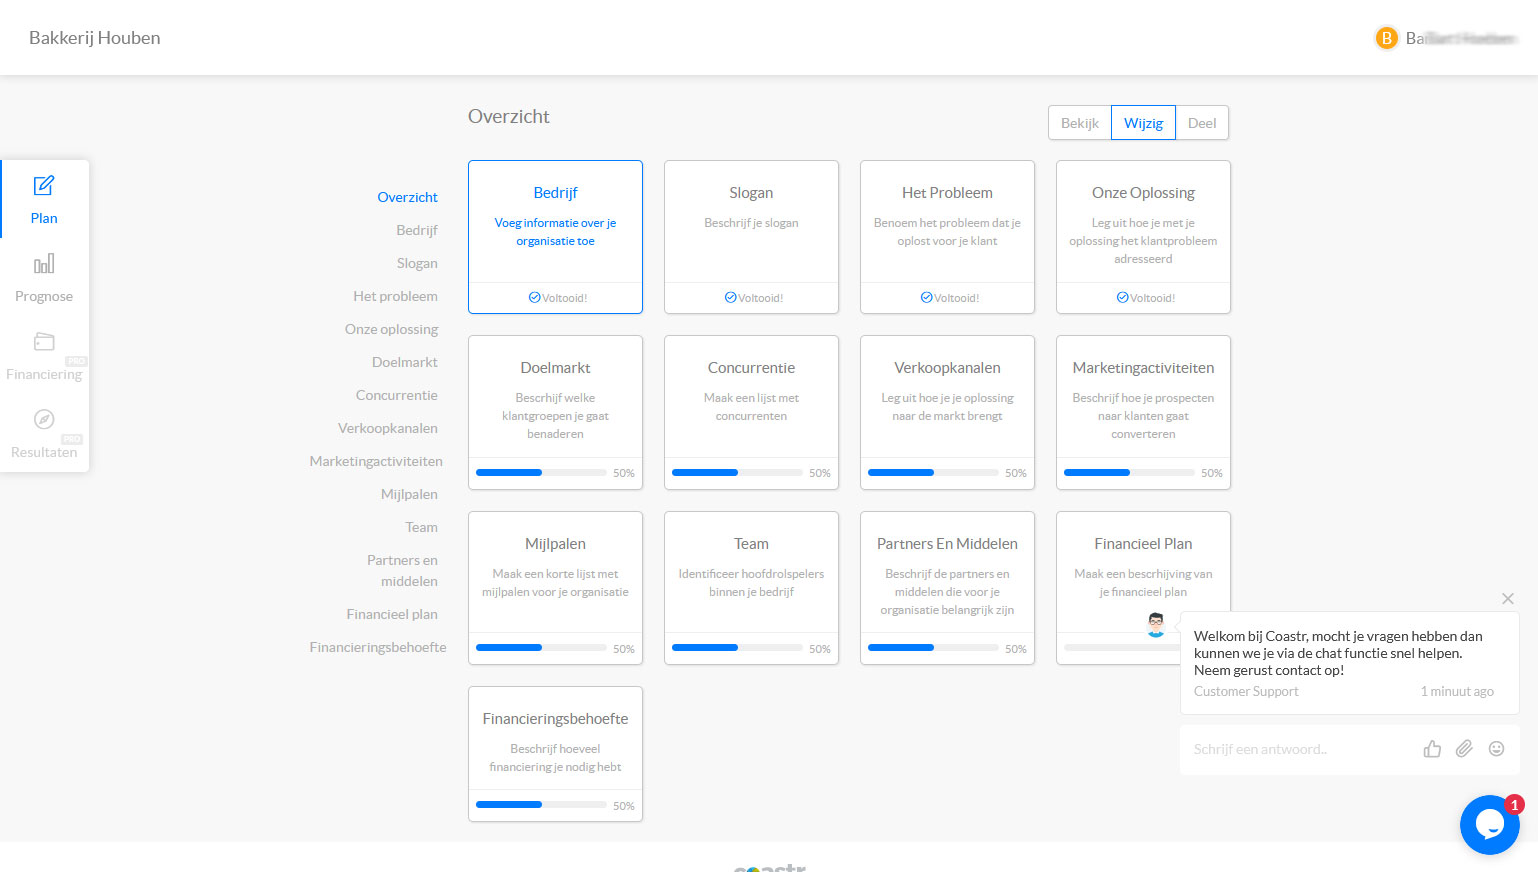Click the Mijlpalen card progress bar
1538x872 pixels.
click(541, 648)
